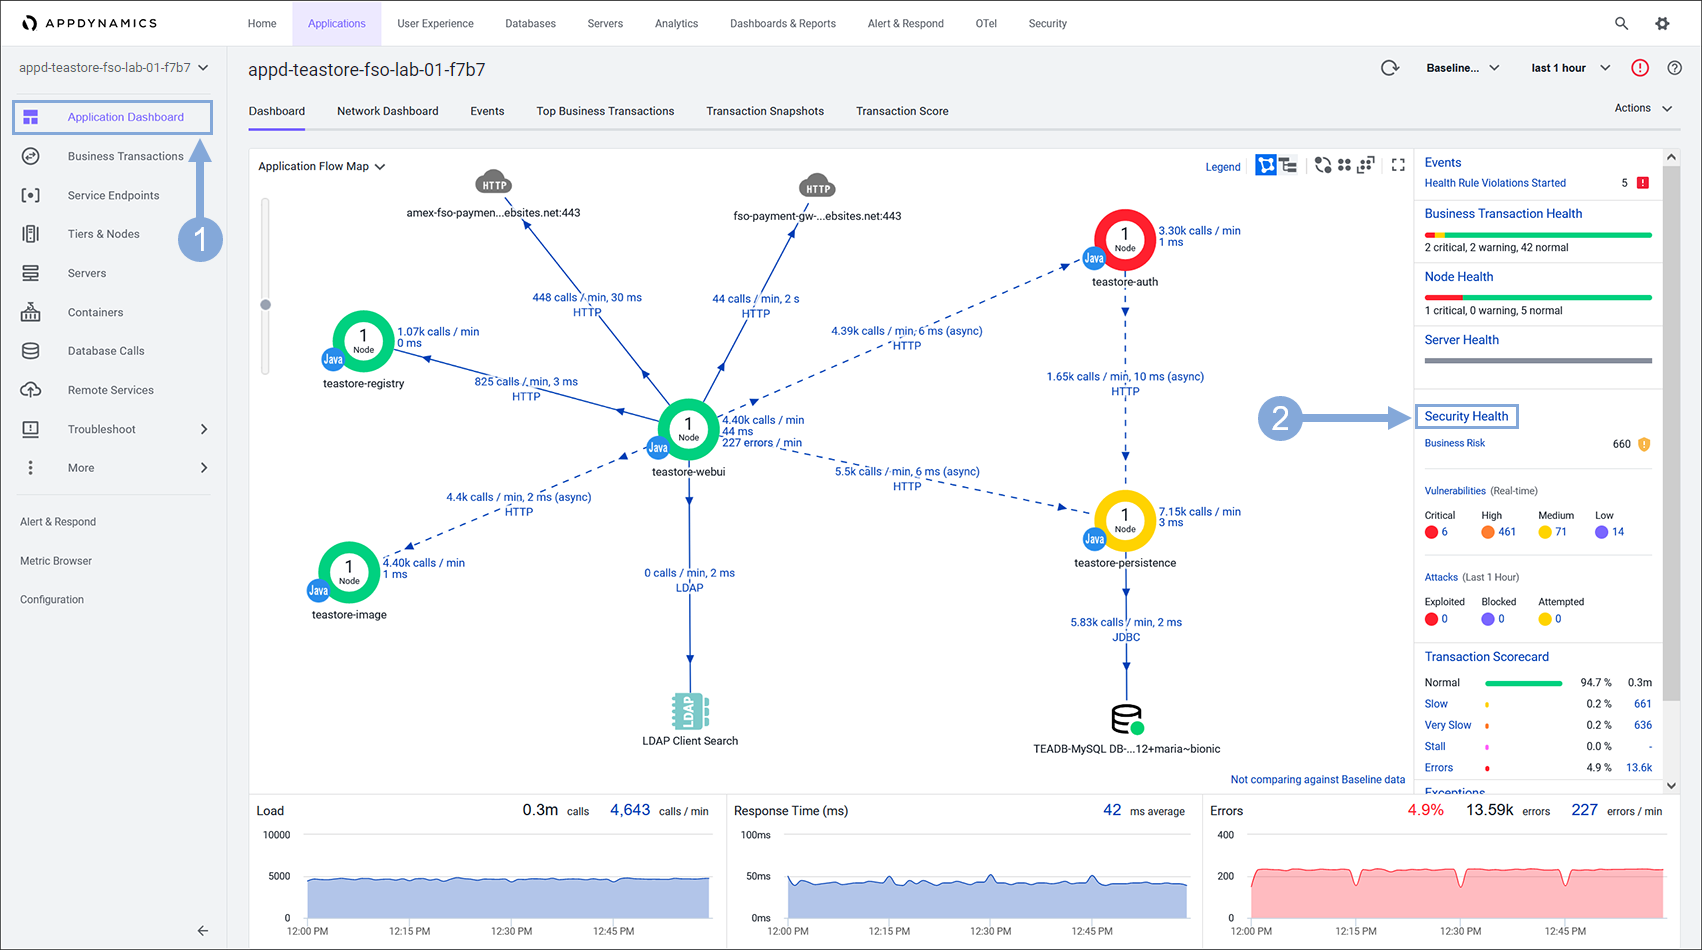Apply grid layout to flow map
1702x950 pixels.
[1344, 165]
